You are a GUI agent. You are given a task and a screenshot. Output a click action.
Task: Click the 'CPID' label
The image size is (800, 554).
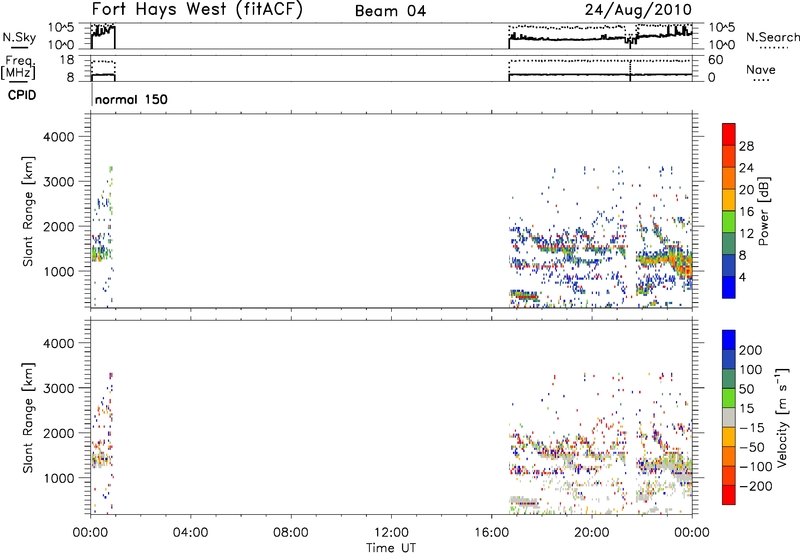[22, 95]
